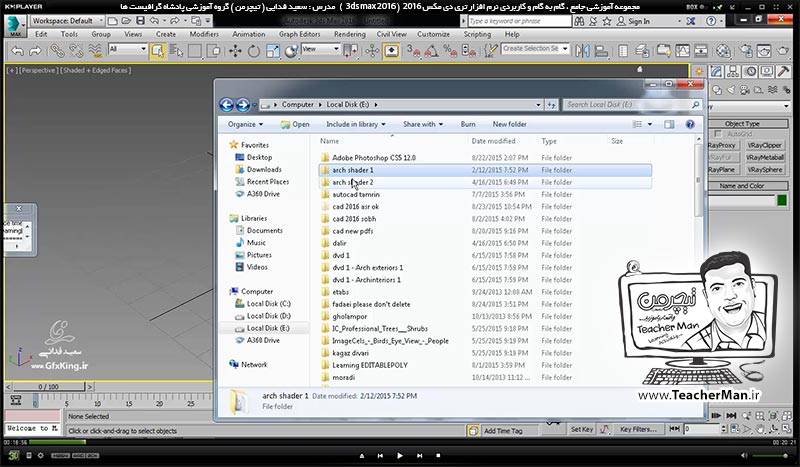Open the Modify panel tab icon
800x467 pixels.
(716, 71)
